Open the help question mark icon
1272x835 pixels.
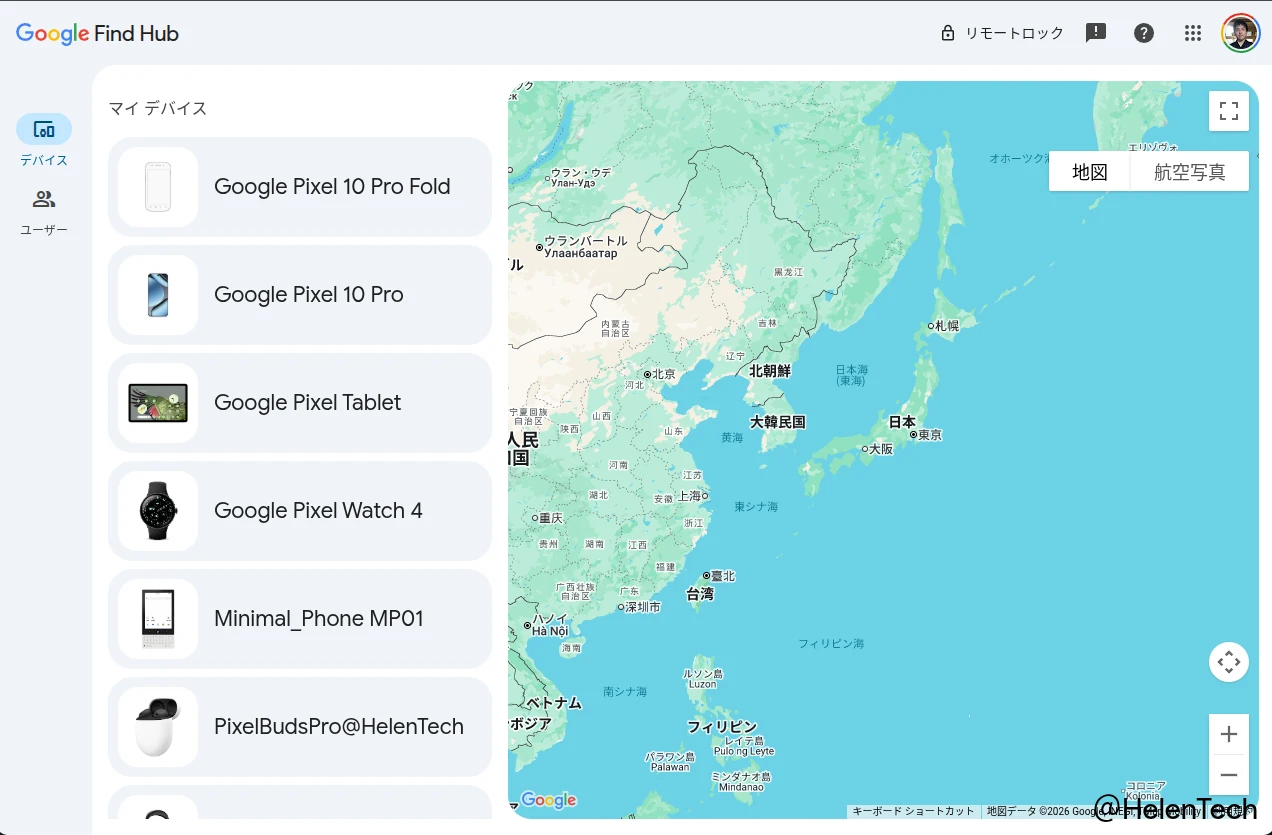tap(1144, 33)
